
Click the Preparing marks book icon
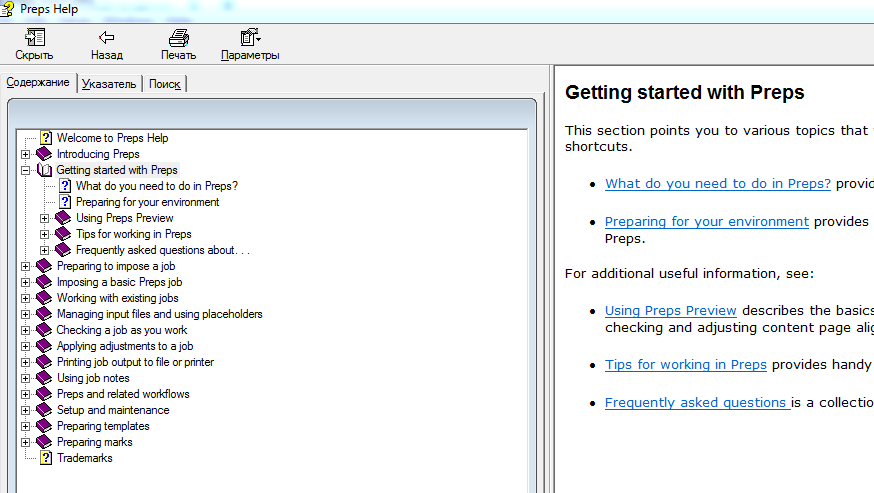[44, 442]
